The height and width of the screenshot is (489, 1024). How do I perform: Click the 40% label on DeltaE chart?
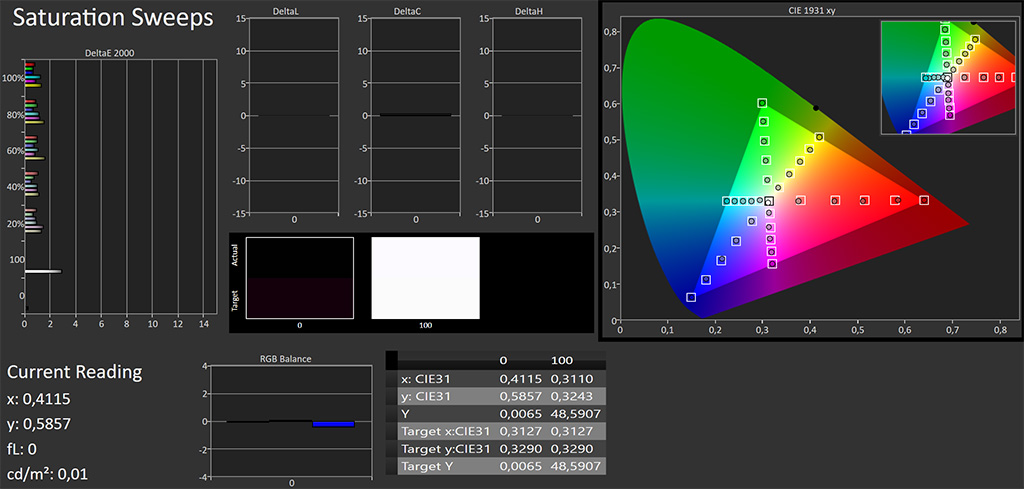[x=15, y=187]
